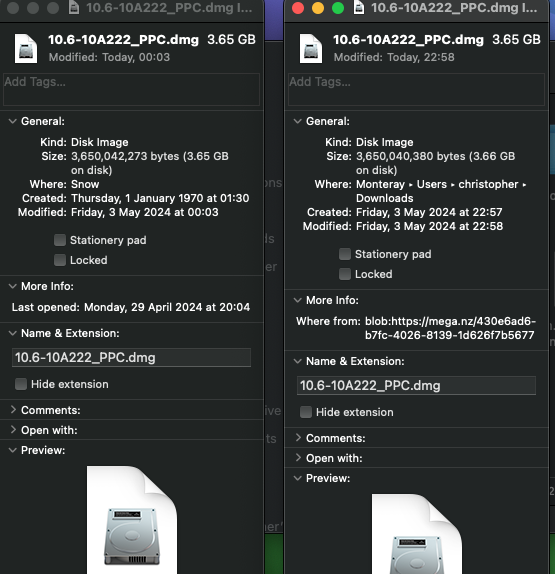The image size is (555, 574).
Task: Collapse the More Info section in right window
Action: click(298, 300)
